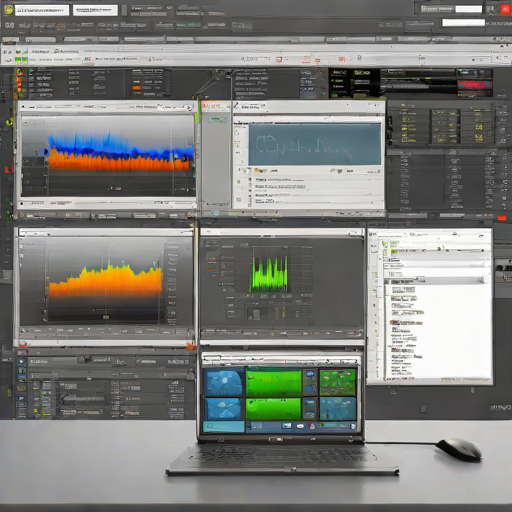Open the second white box in the top-left header
The image size is (512, 512).
point(95,10)
